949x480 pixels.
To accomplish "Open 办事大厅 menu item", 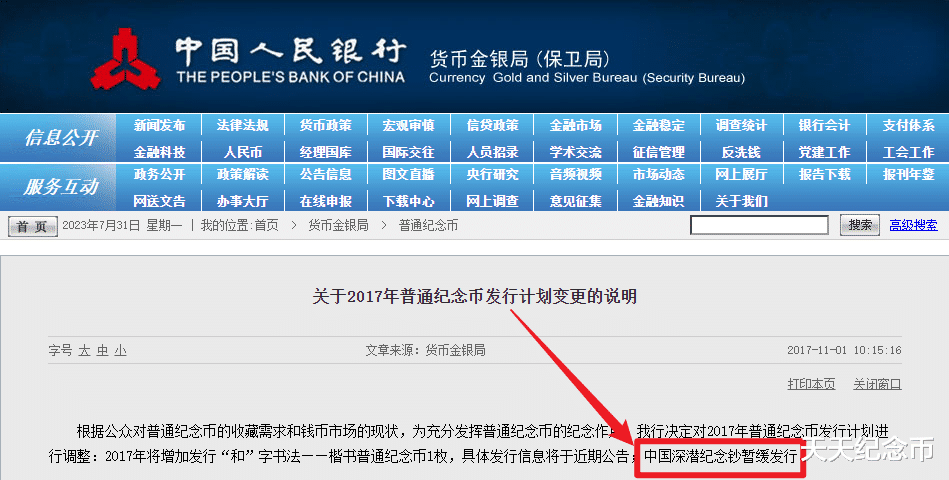I will (x=242, y=201).
